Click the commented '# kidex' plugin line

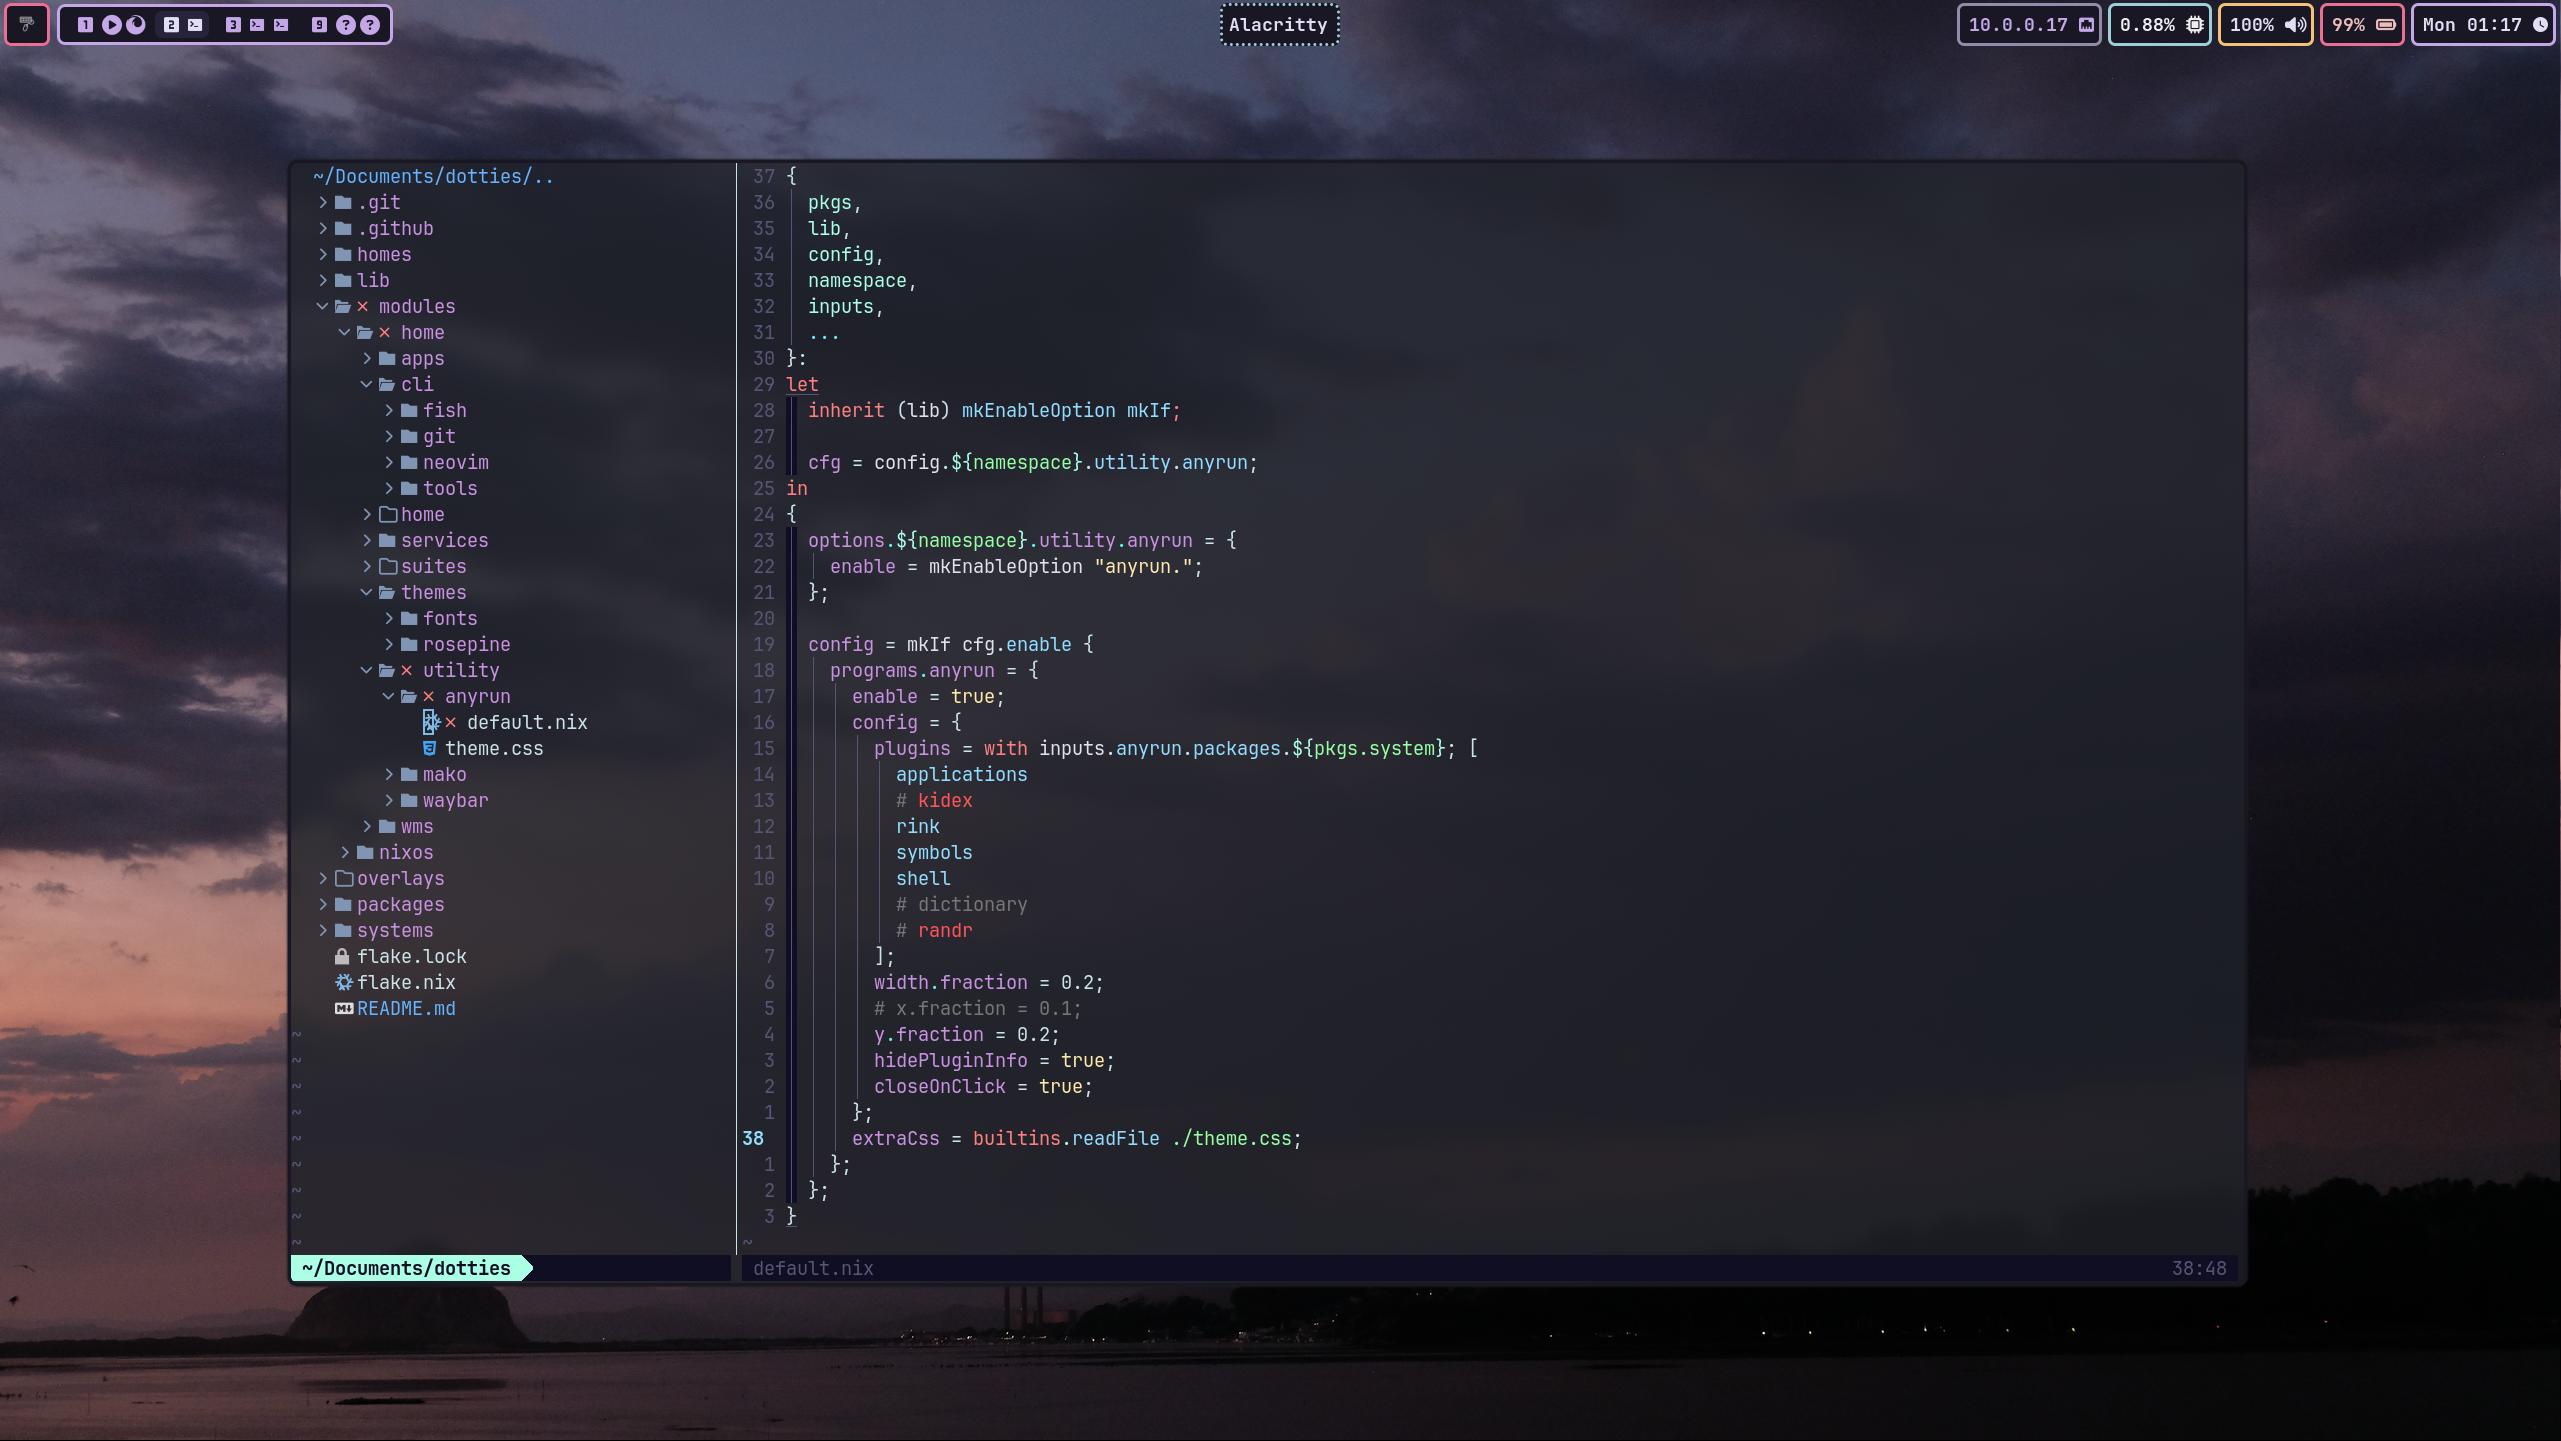pyautogui.click(x=934, y=800)
